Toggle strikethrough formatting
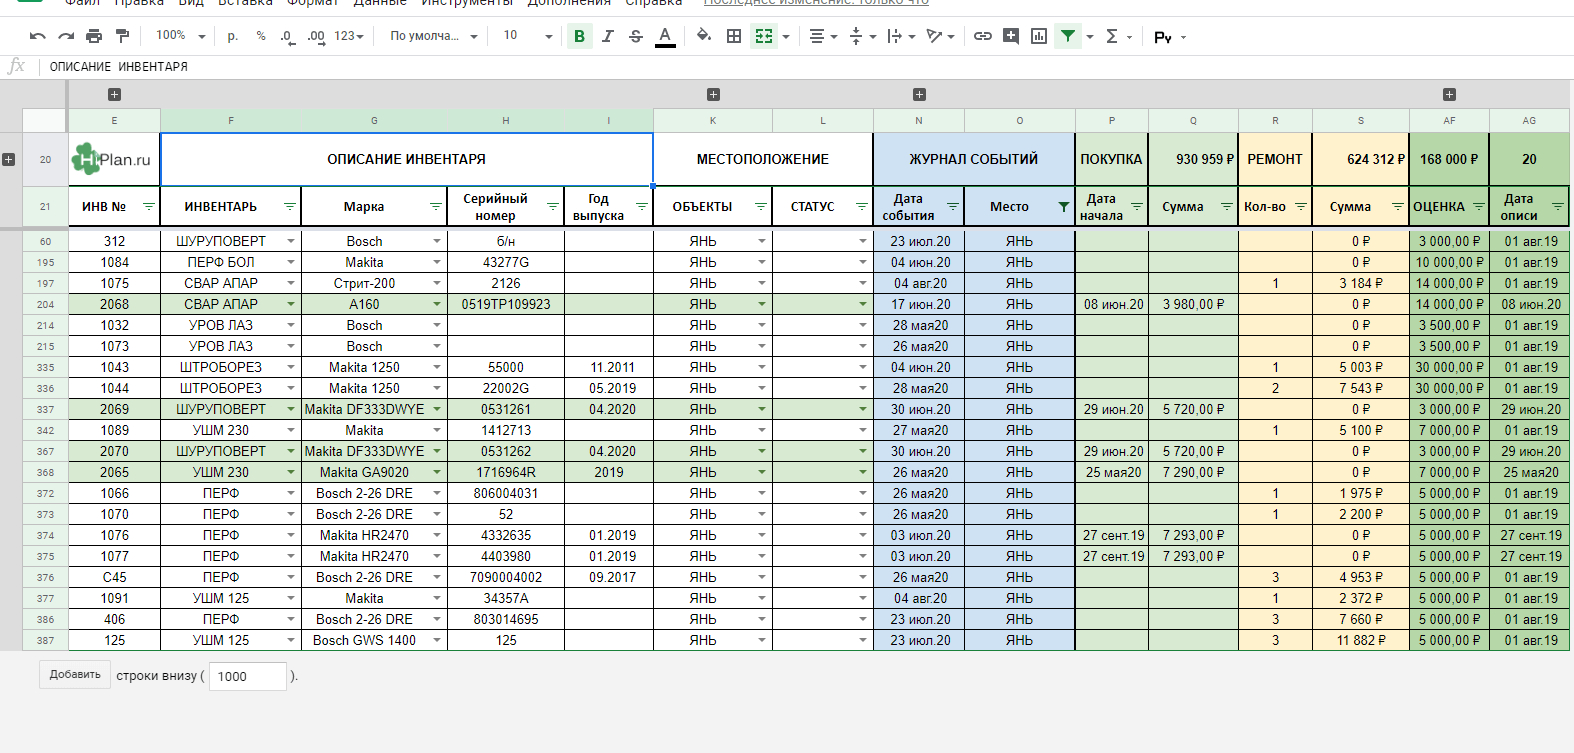The height and width of the screenshot is (753, 1574). pyautogui.click(x=635, y=36)
